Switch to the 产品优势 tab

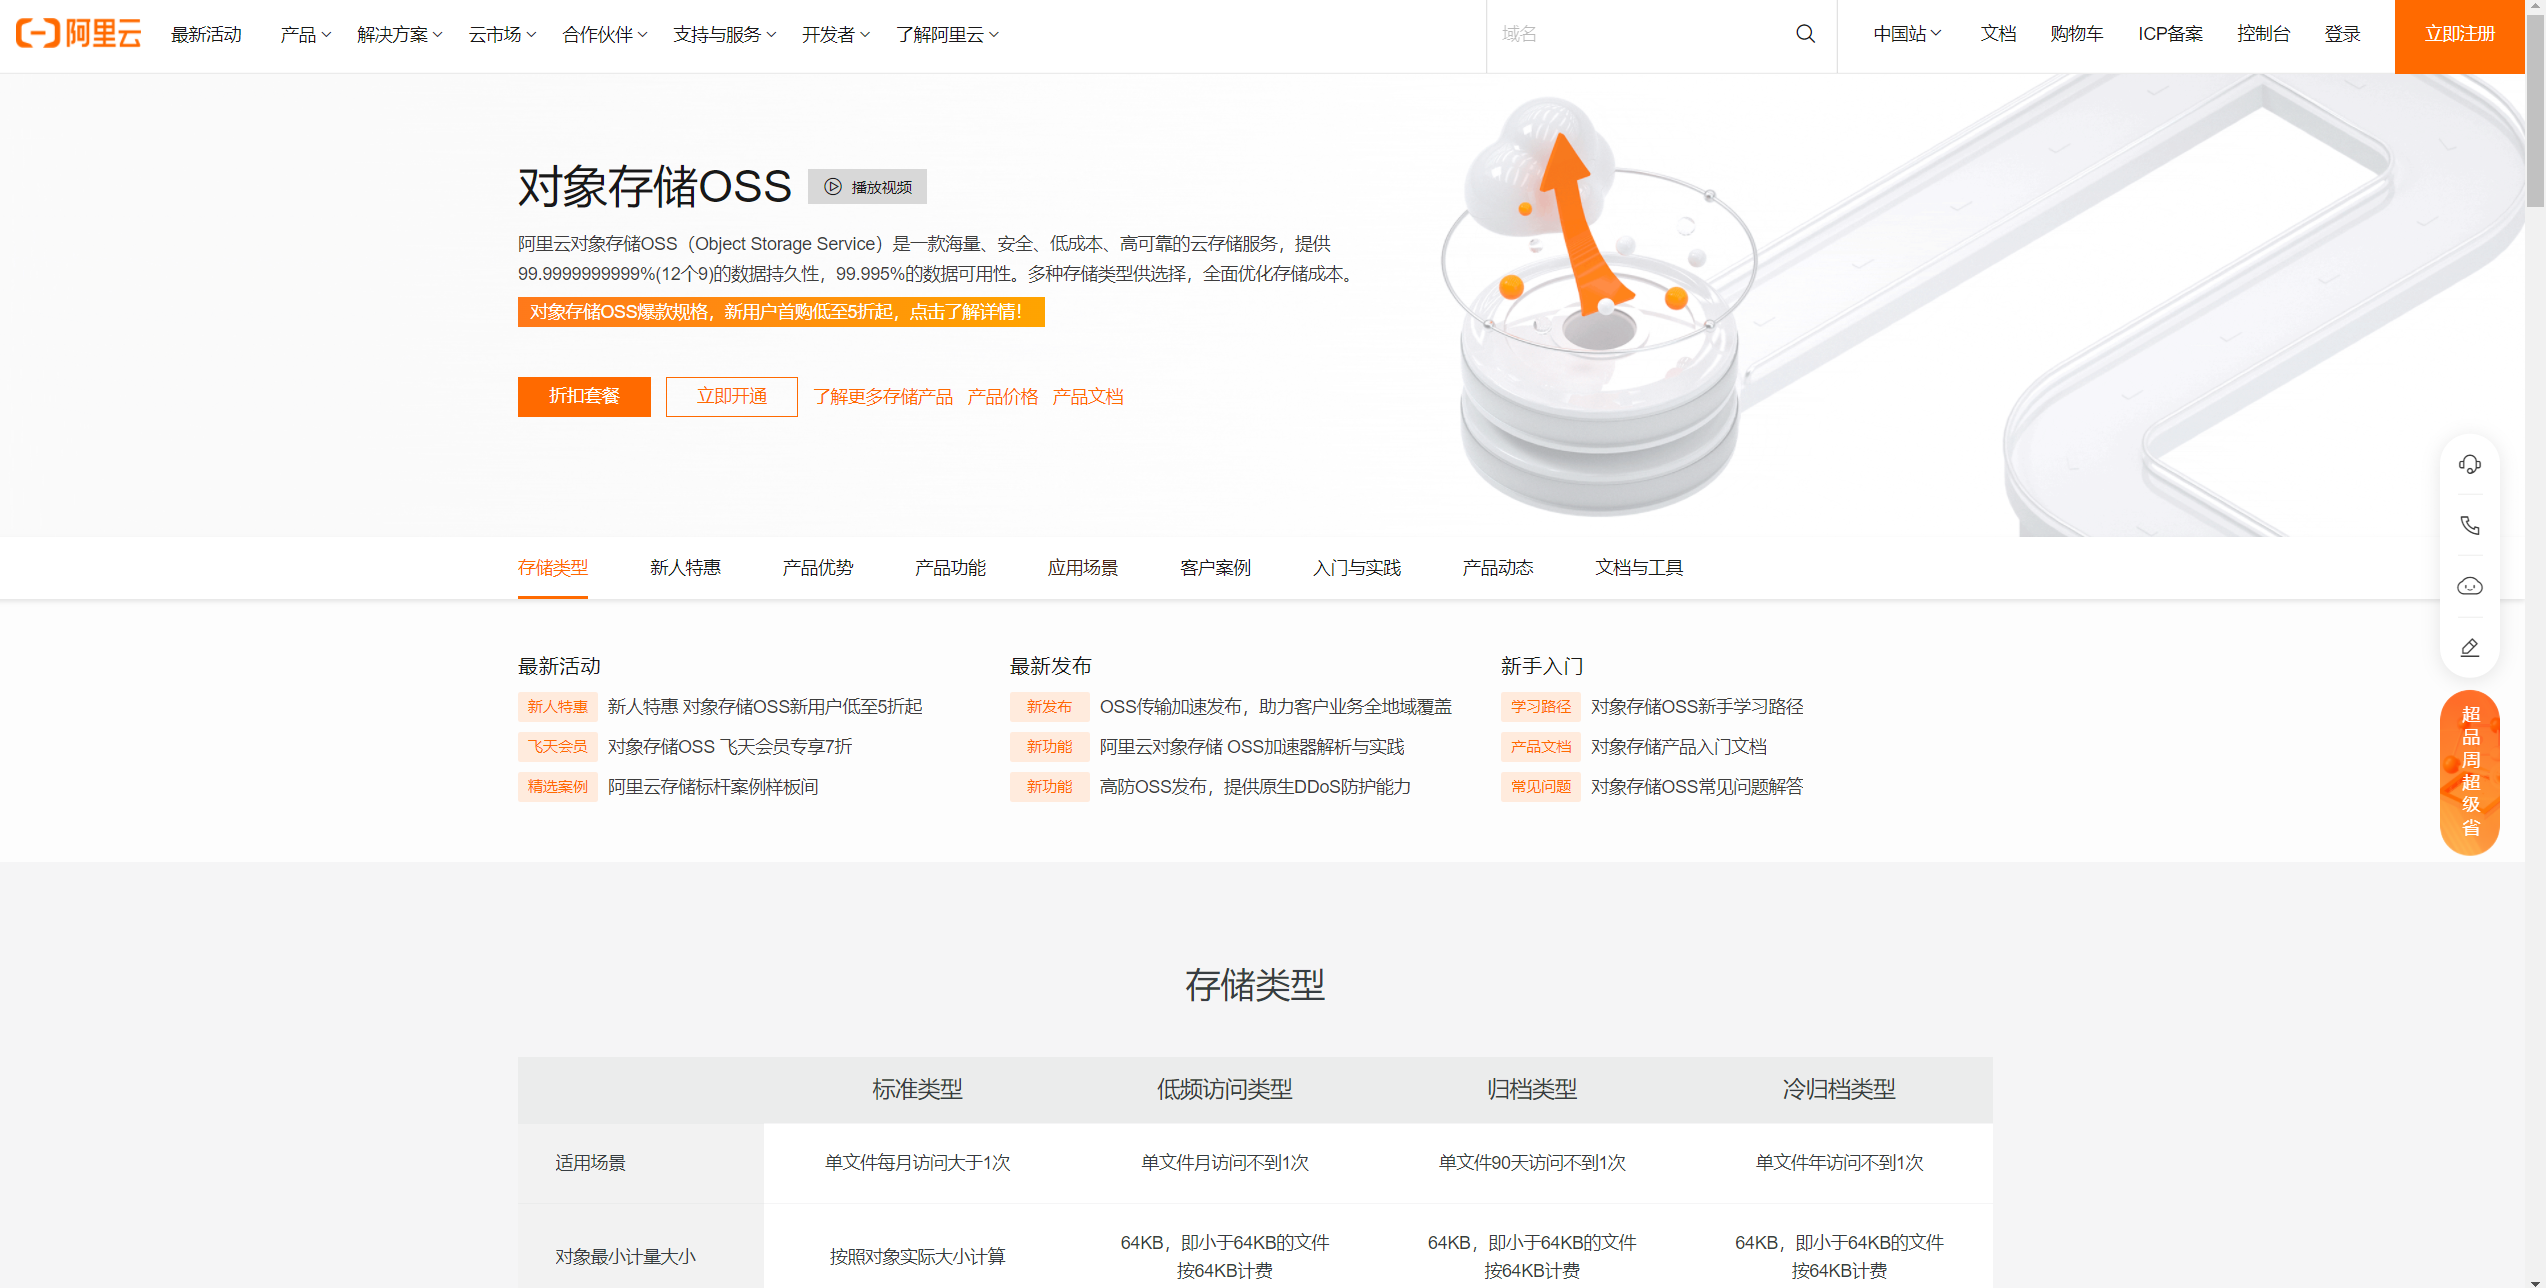[x=817, y=568]
